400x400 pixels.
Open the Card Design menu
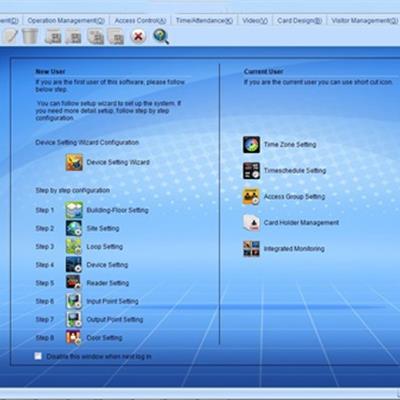coord(300,21)
